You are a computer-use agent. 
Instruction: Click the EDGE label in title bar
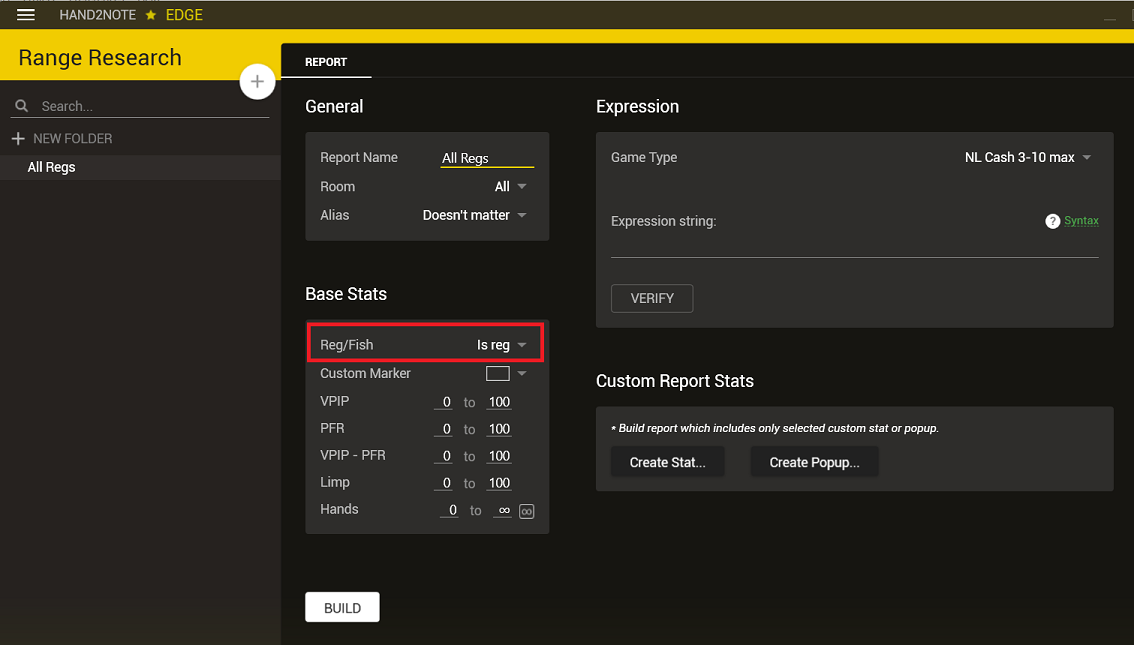pyautogui.click(x=184, y=14)
